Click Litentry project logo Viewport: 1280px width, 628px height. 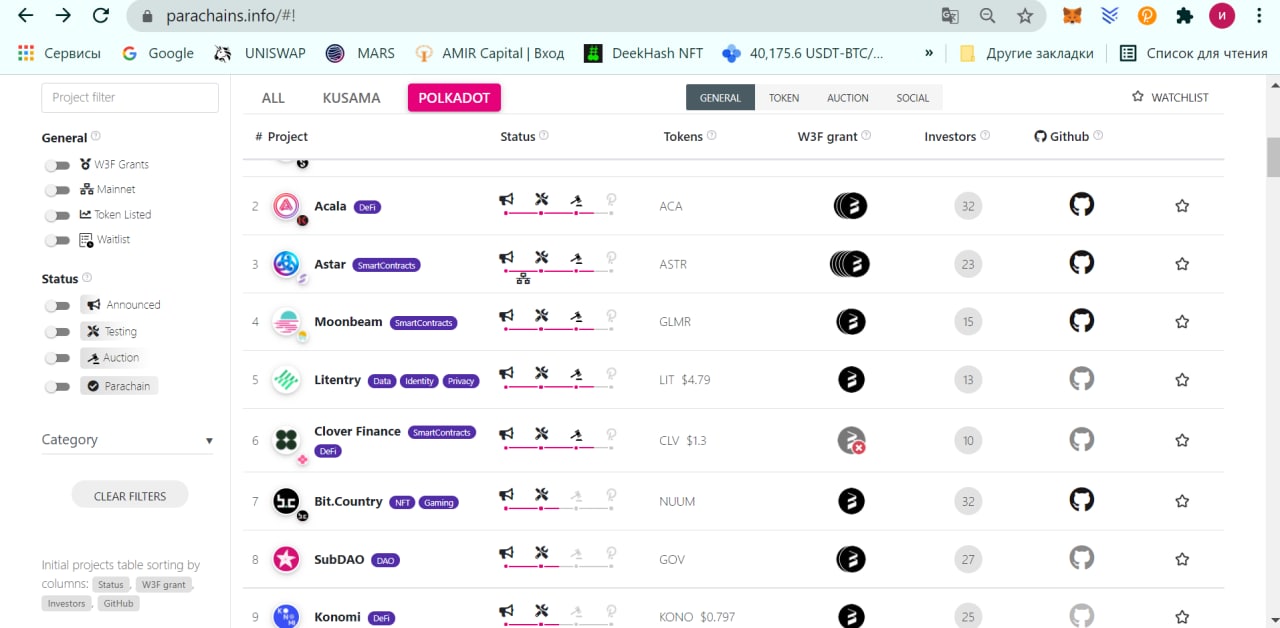point(287,380)
